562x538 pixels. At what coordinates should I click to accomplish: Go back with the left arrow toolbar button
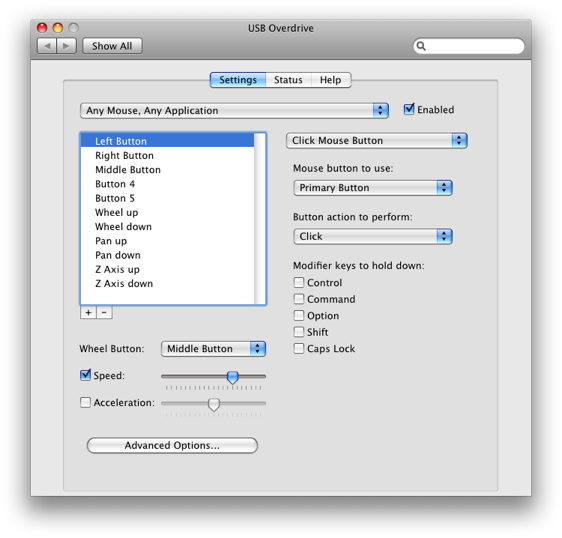(47, 46)
